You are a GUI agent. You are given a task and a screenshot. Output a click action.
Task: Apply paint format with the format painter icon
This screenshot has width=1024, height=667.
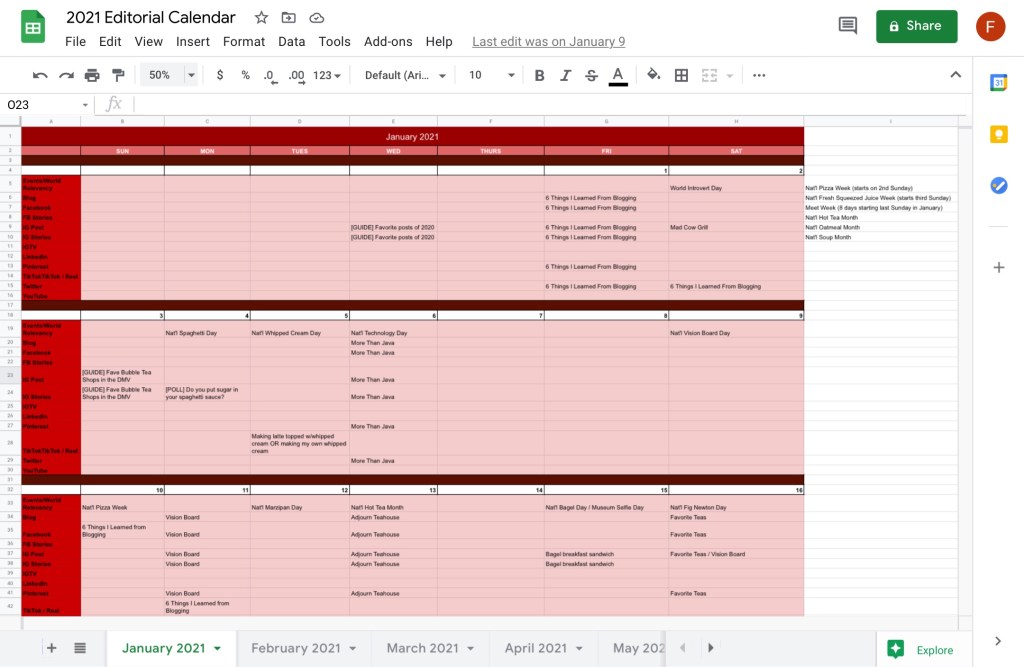coord(118,75)
